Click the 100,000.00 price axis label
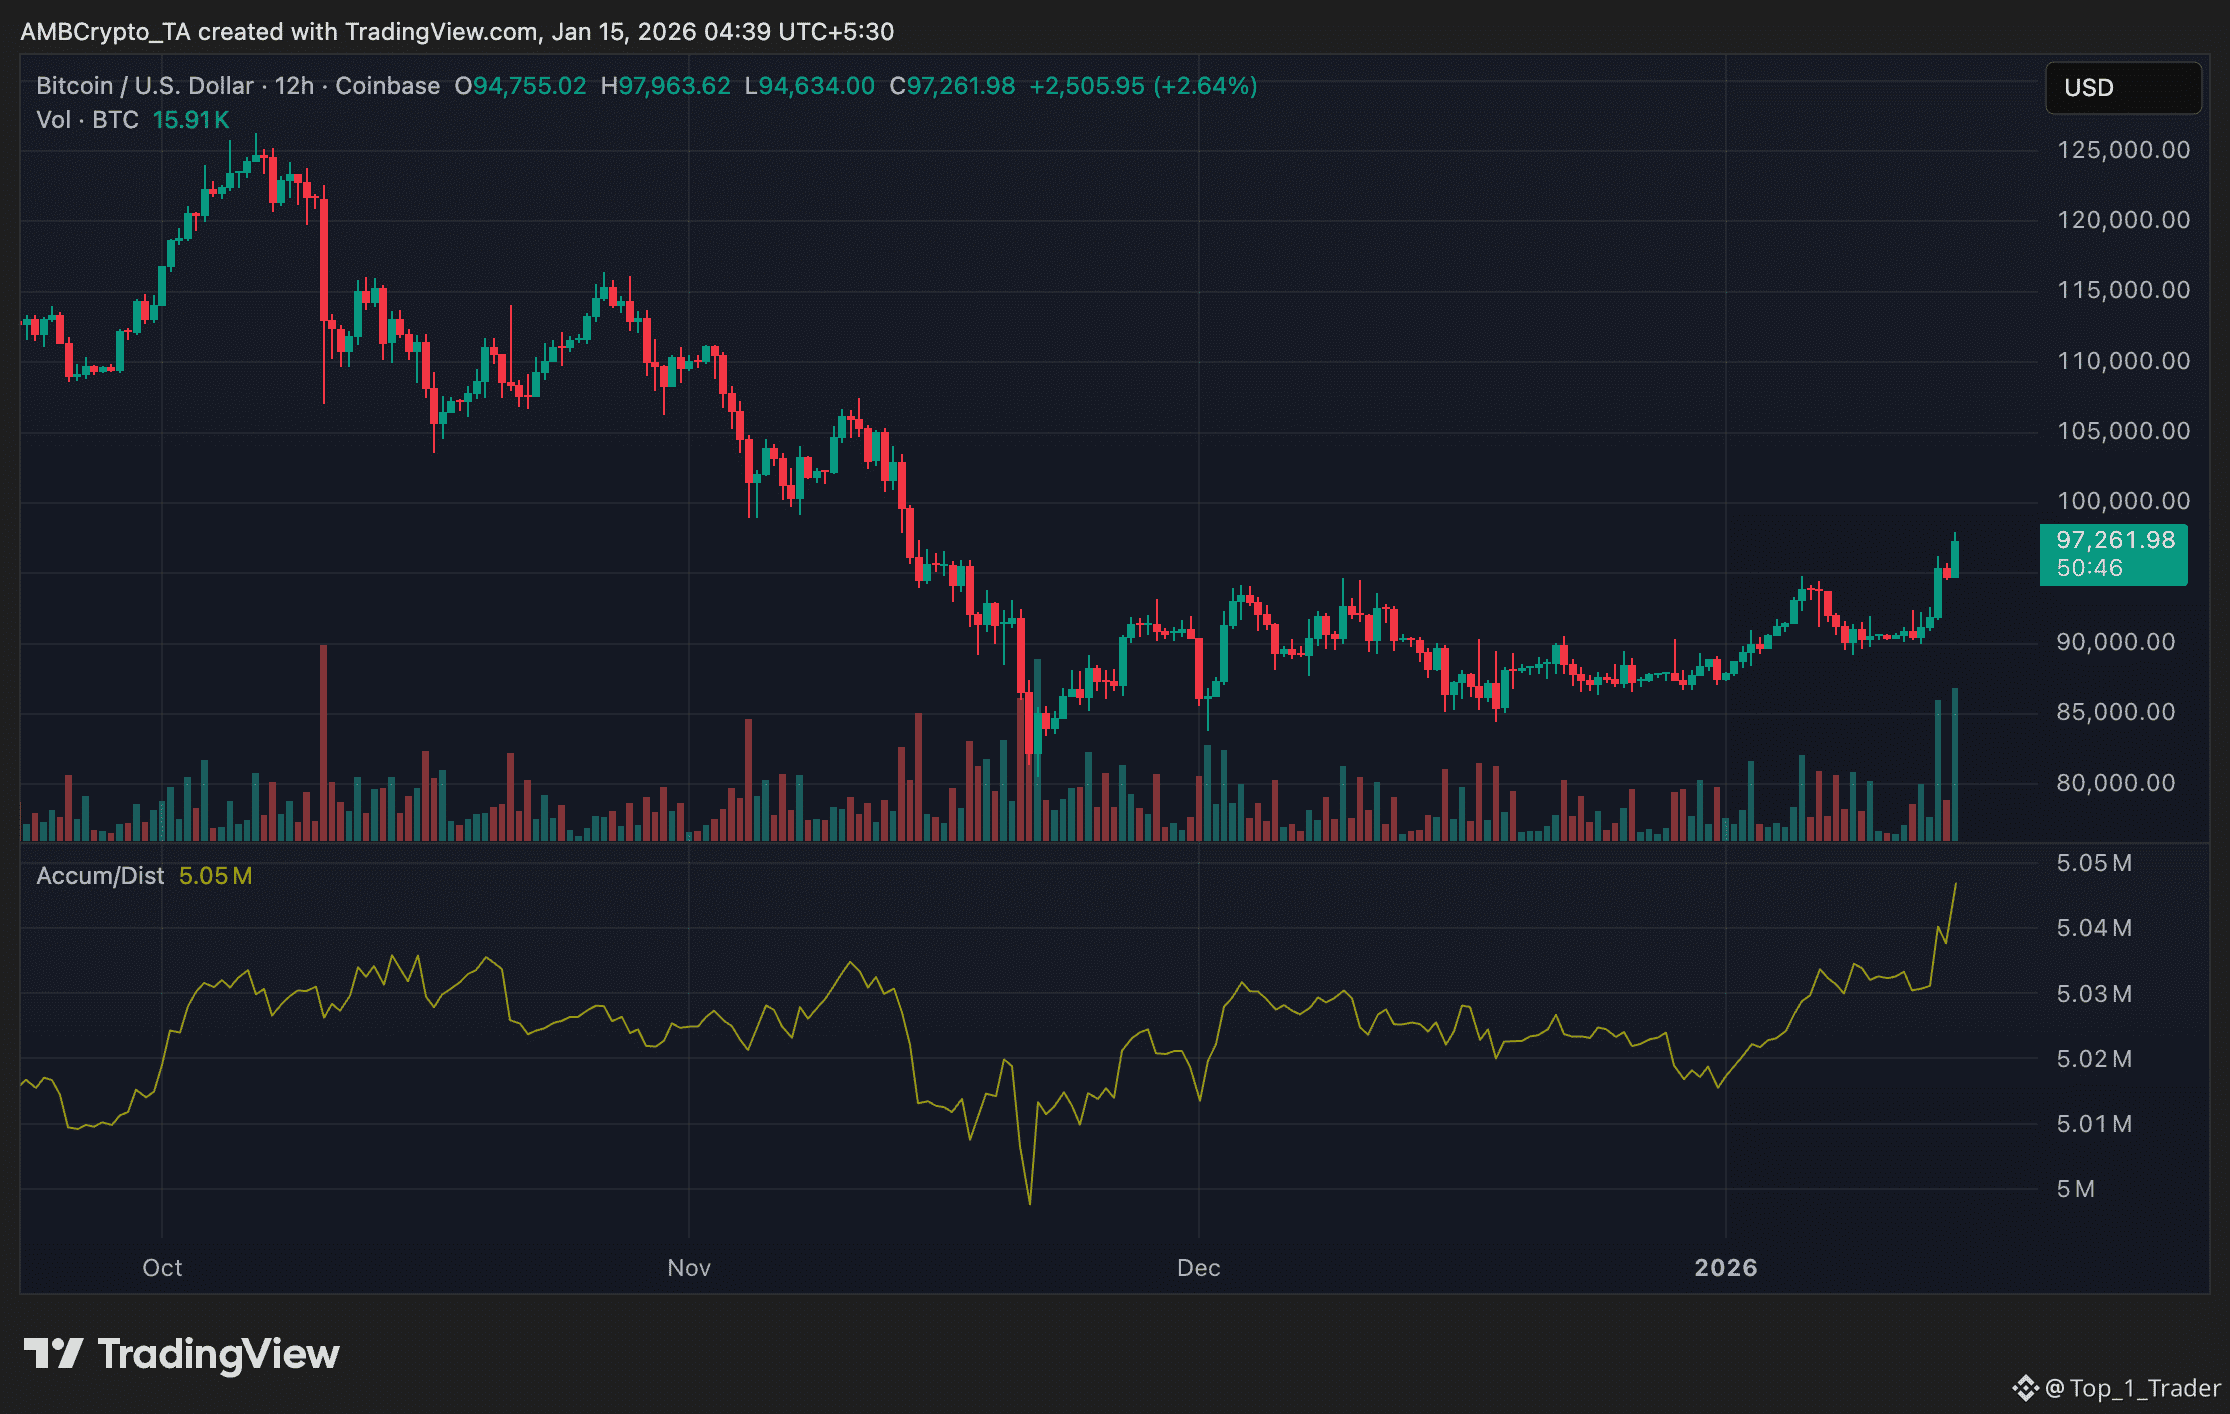 pos(2122,501)
